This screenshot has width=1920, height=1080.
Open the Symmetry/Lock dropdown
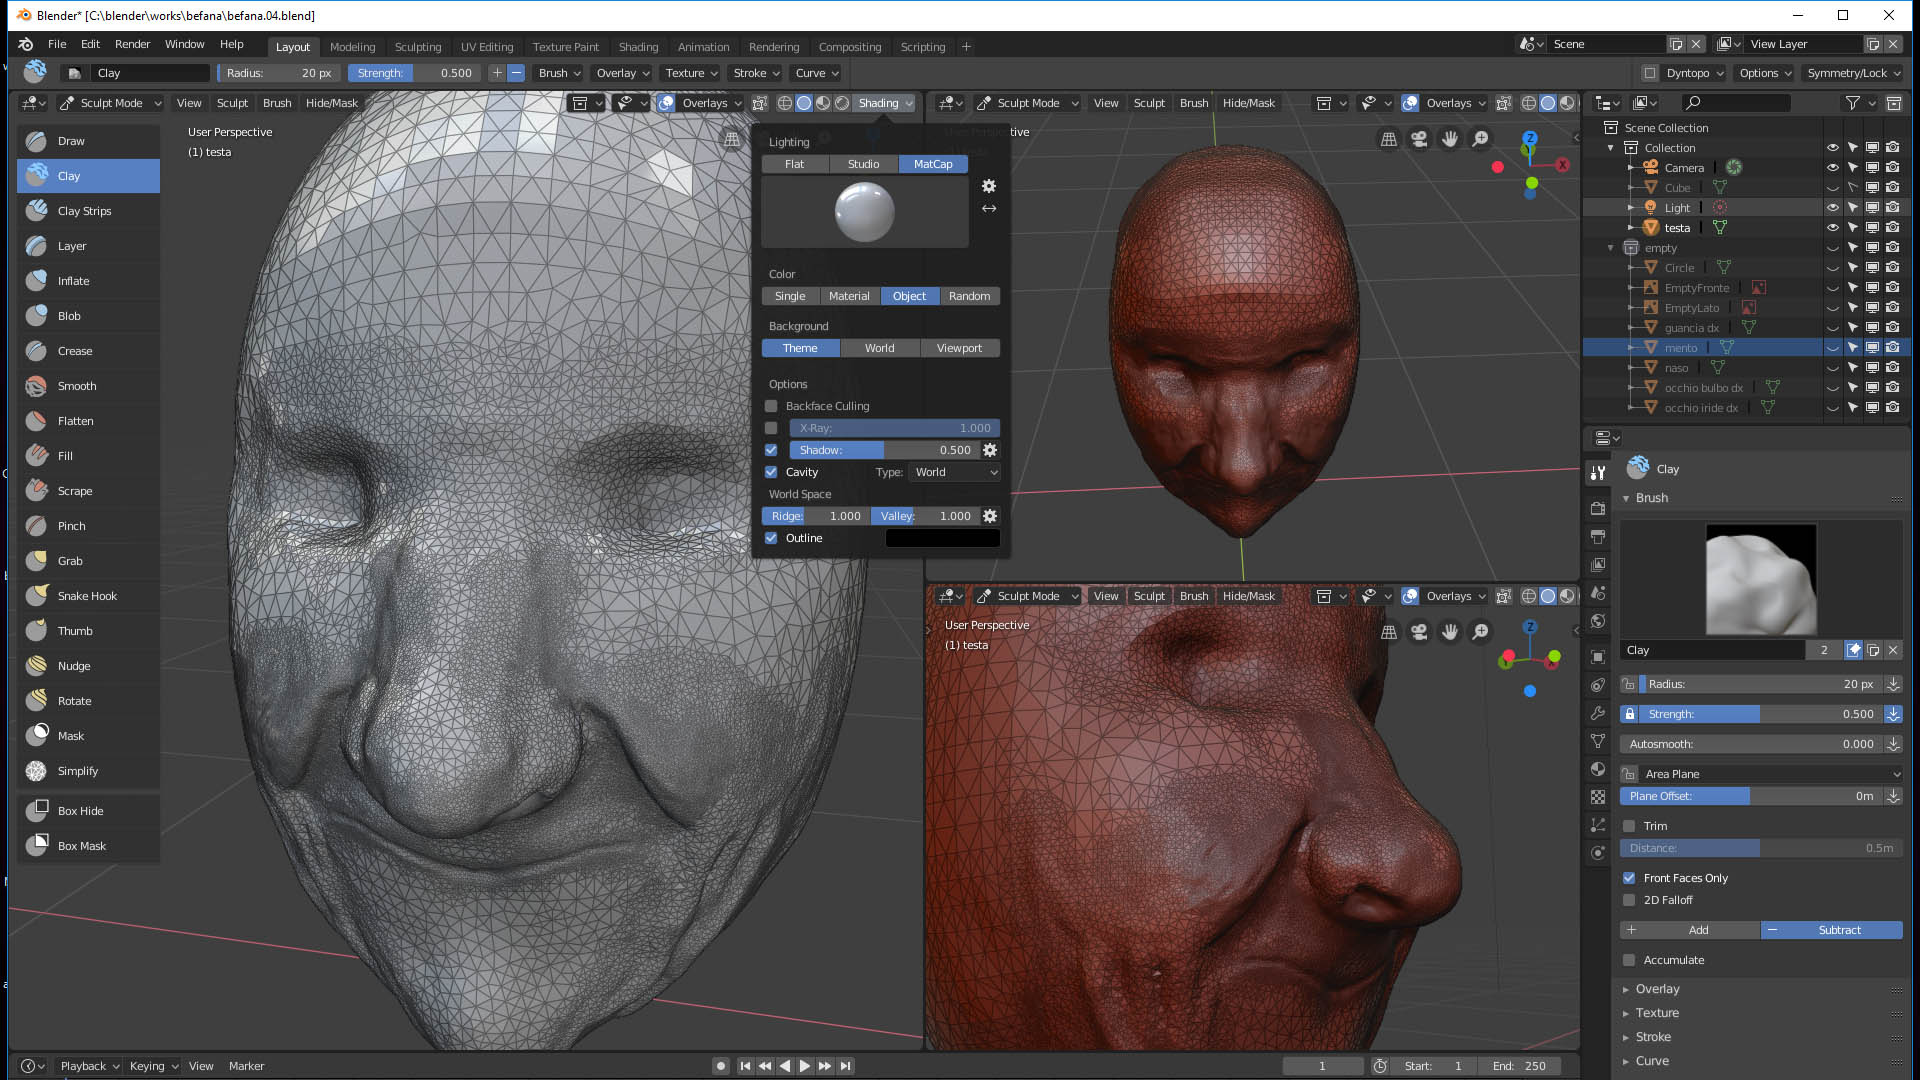[x=1853, y=73]
